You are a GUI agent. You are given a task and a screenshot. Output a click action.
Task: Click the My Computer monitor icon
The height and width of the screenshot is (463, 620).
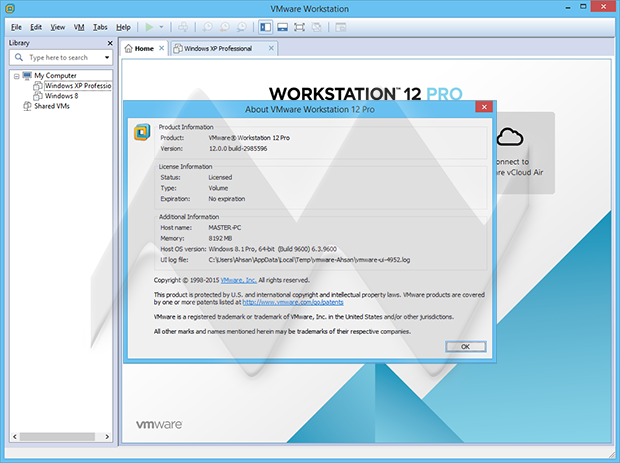tap(27, 75)
